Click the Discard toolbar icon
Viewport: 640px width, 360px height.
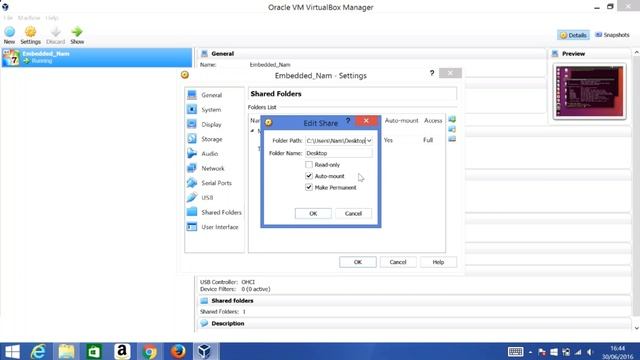coord(56,35)
